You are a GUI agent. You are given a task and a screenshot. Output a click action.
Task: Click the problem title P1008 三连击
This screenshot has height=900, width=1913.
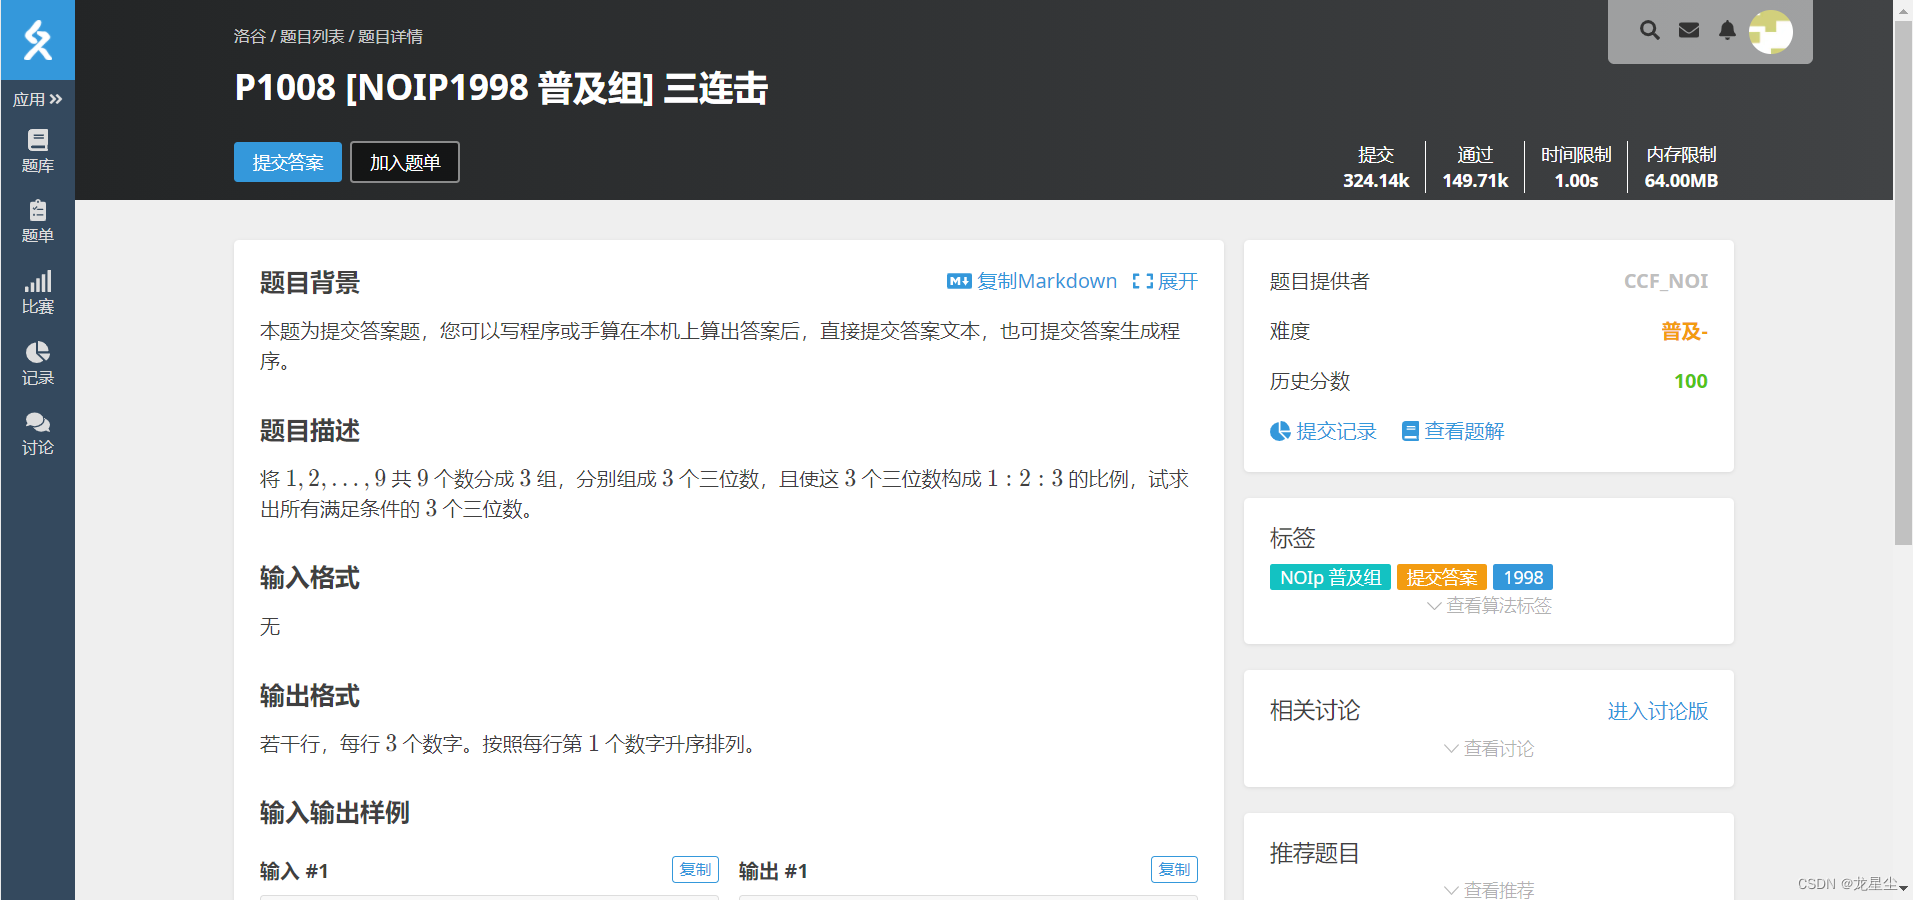501,88
